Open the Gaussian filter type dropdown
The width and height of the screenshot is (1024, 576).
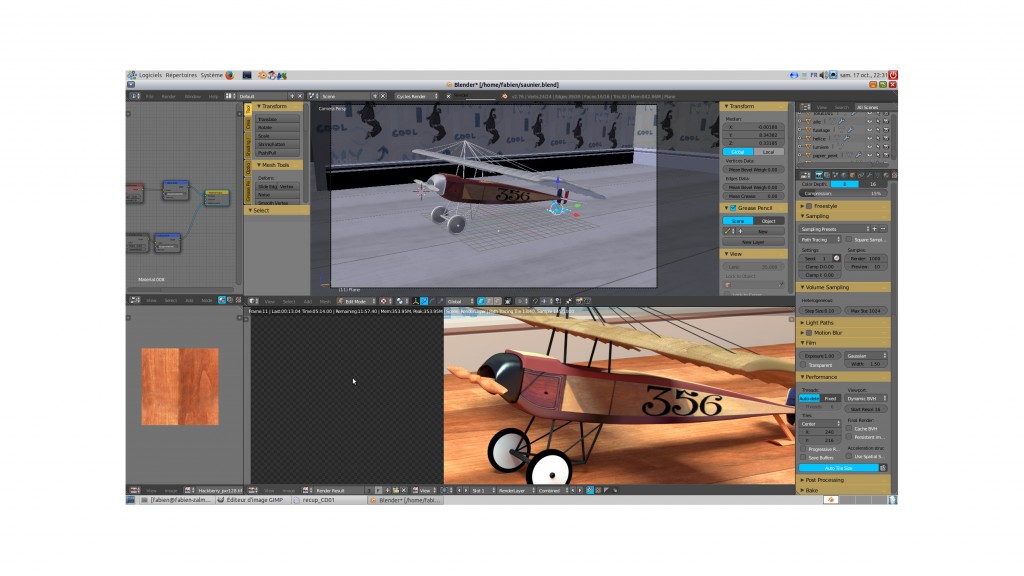866,355
